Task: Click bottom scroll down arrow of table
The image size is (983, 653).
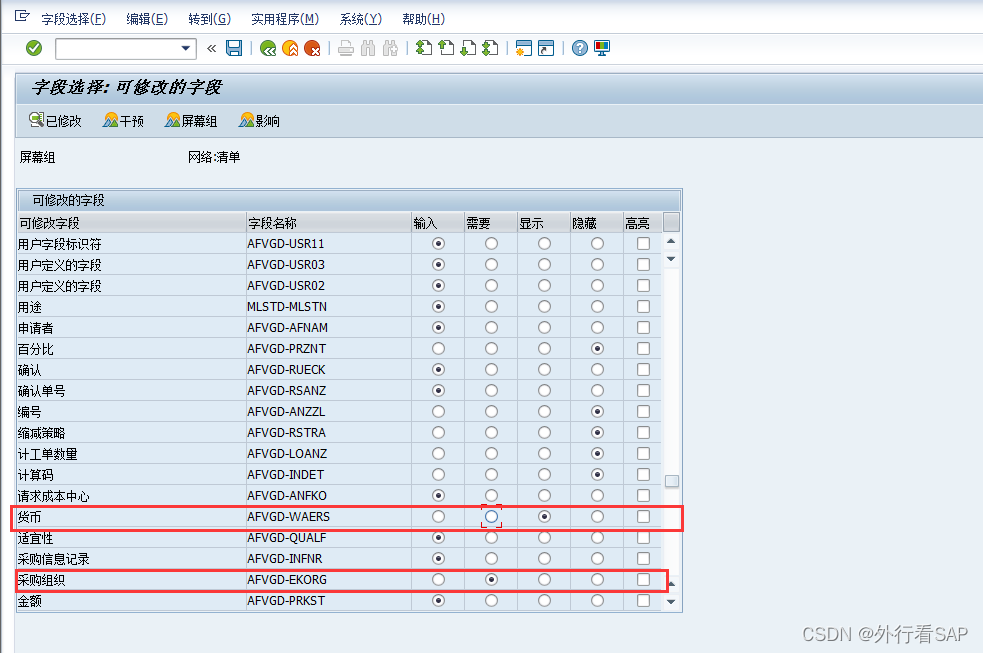Action: [671, 602]
